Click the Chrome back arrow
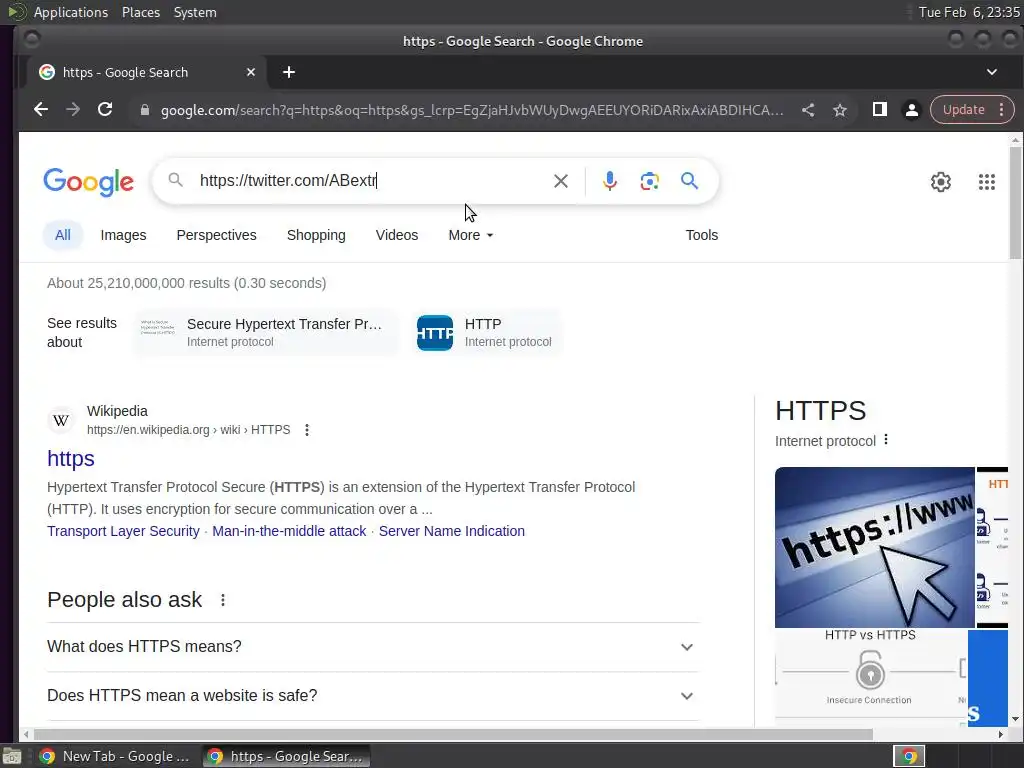This screenshot has width=1024, height=768. pos(40,110)
